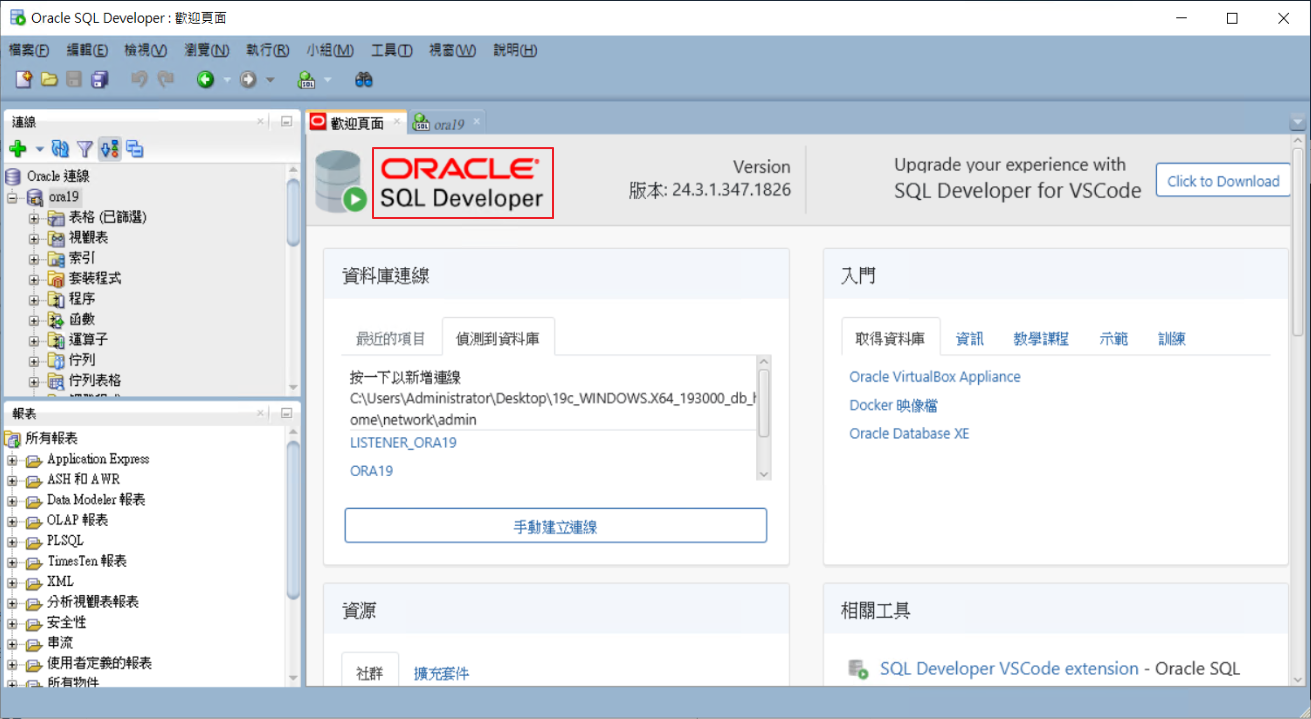The image size is (1311, 719).
Task: Expand the PLSQL reports node
Action: [13, 541]
